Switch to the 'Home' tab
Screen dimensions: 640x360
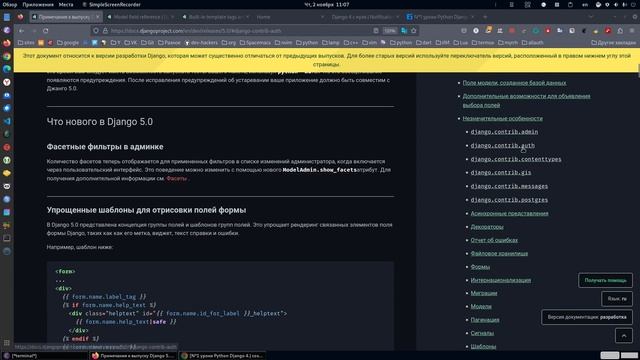pos(290,17)
